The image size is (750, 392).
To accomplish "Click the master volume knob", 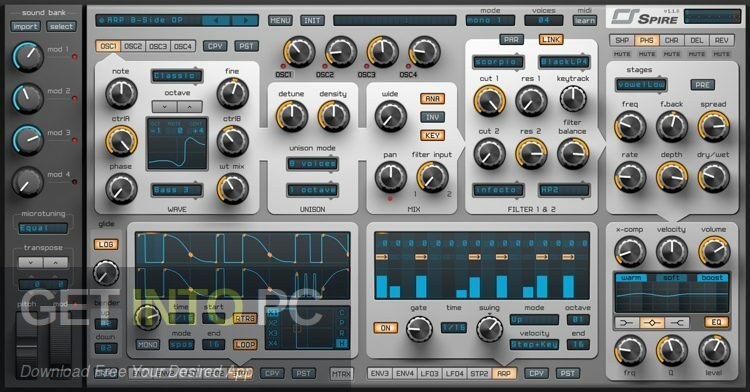I will [714, 251].
